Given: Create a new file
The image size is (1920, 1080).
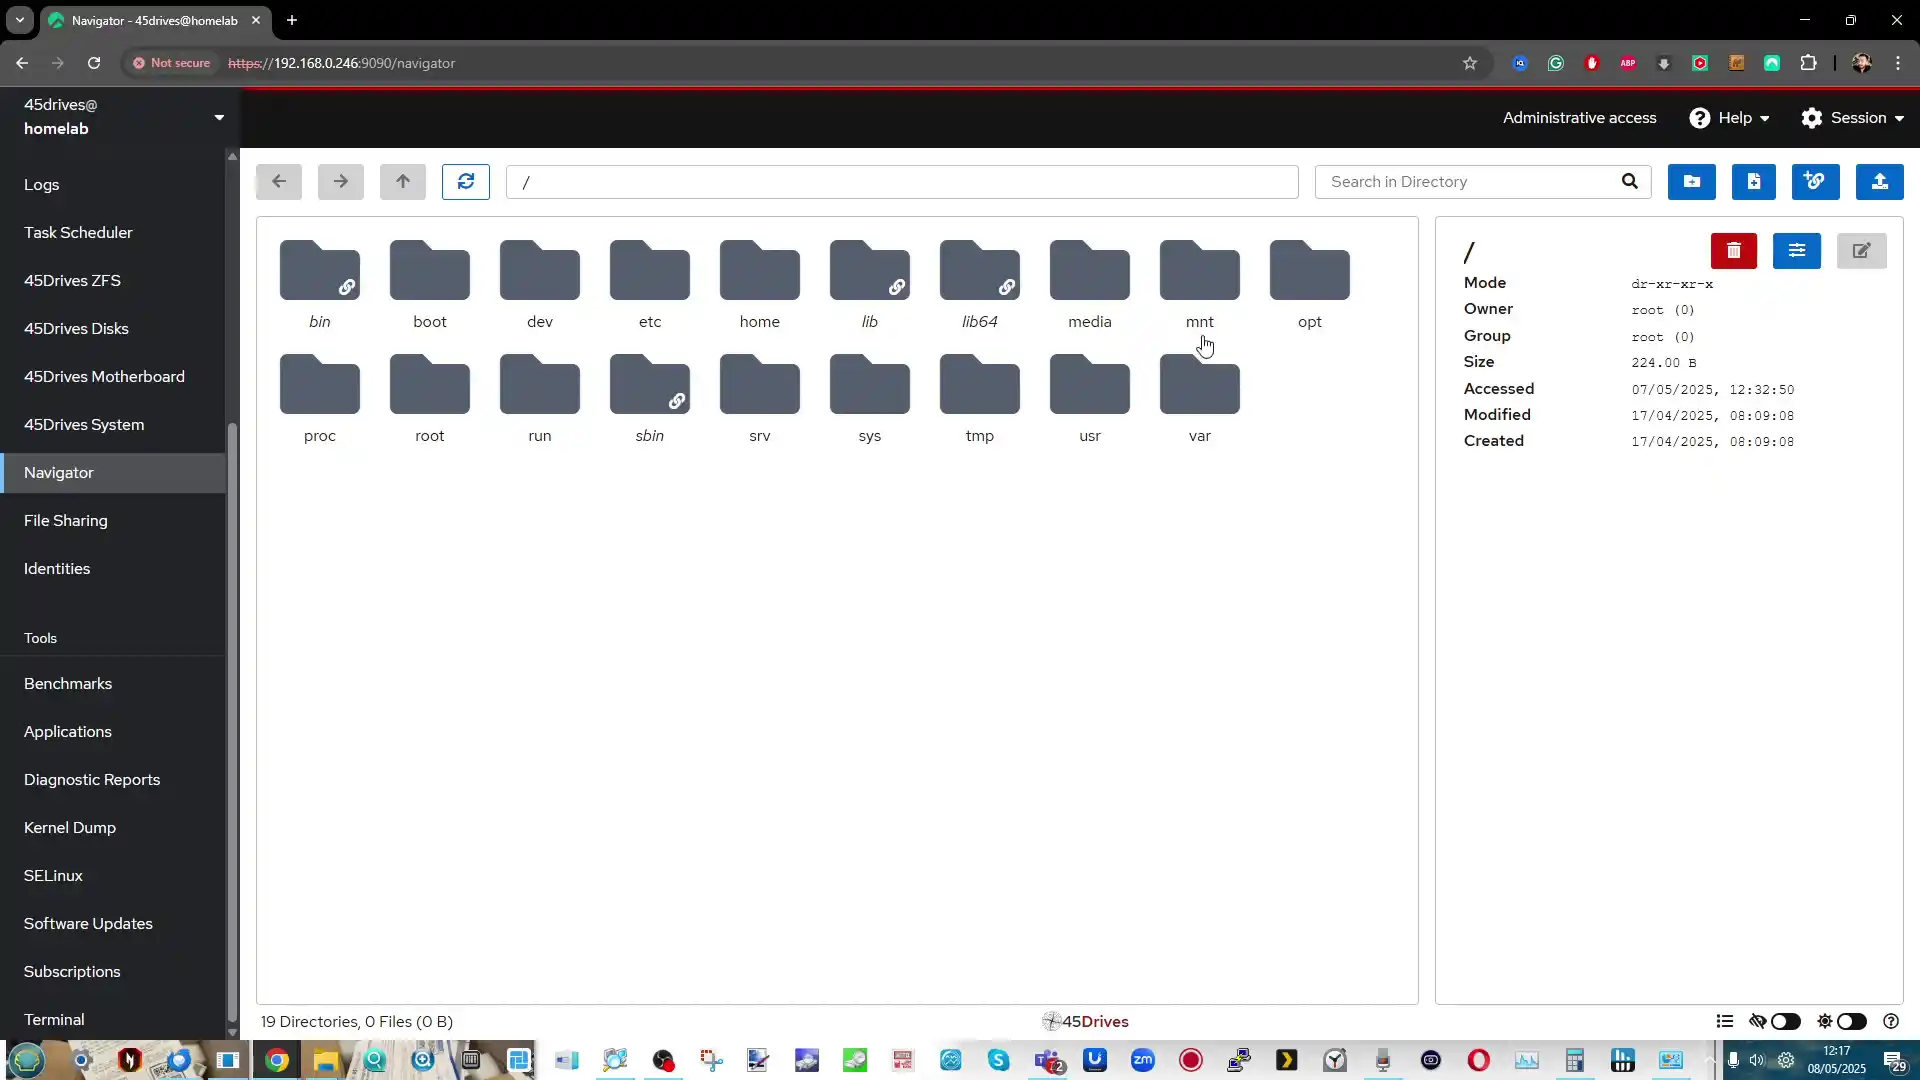Looking at the screenshot, I should point(1754,182).
